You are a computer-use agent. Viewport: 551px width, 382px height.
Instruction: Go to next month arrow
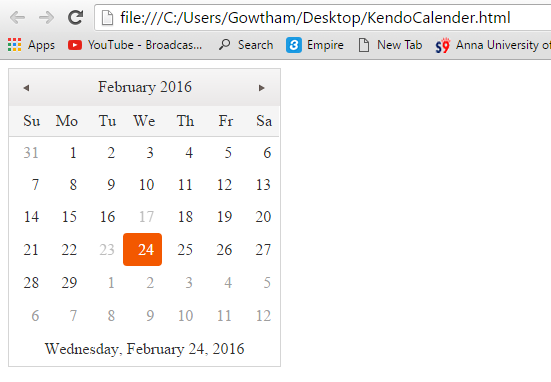click(x=261, y=88)
